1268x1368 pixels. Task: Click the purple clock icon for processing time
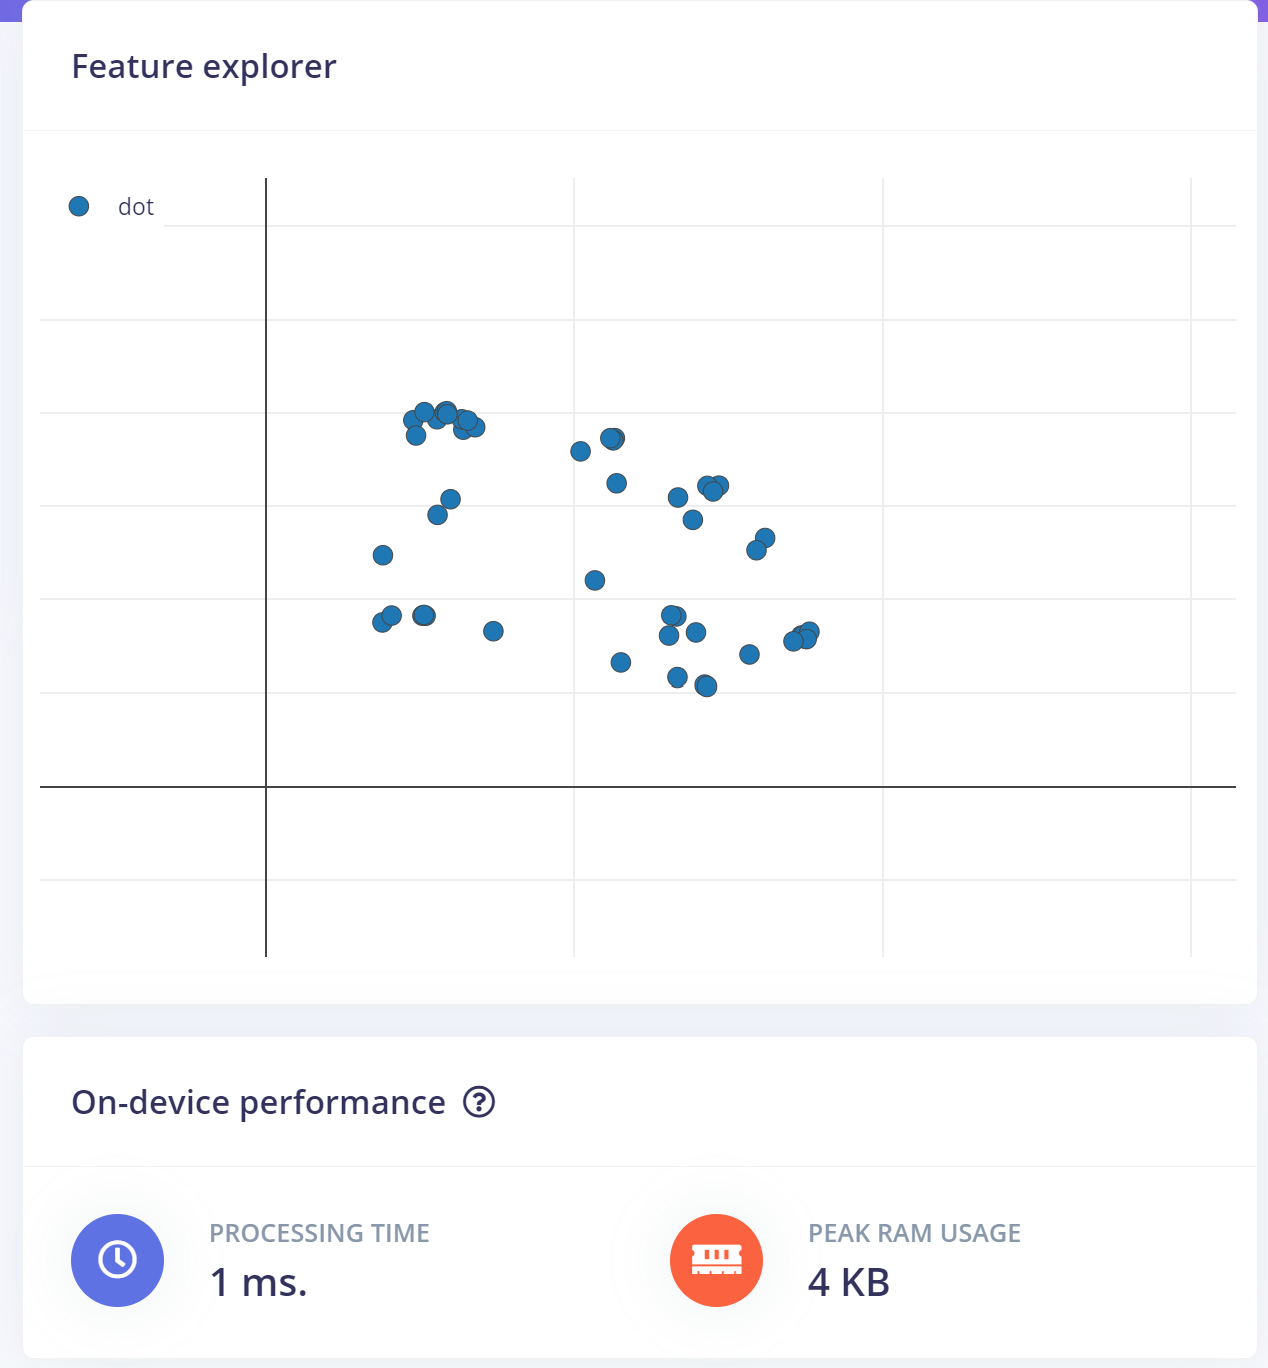117,1260
